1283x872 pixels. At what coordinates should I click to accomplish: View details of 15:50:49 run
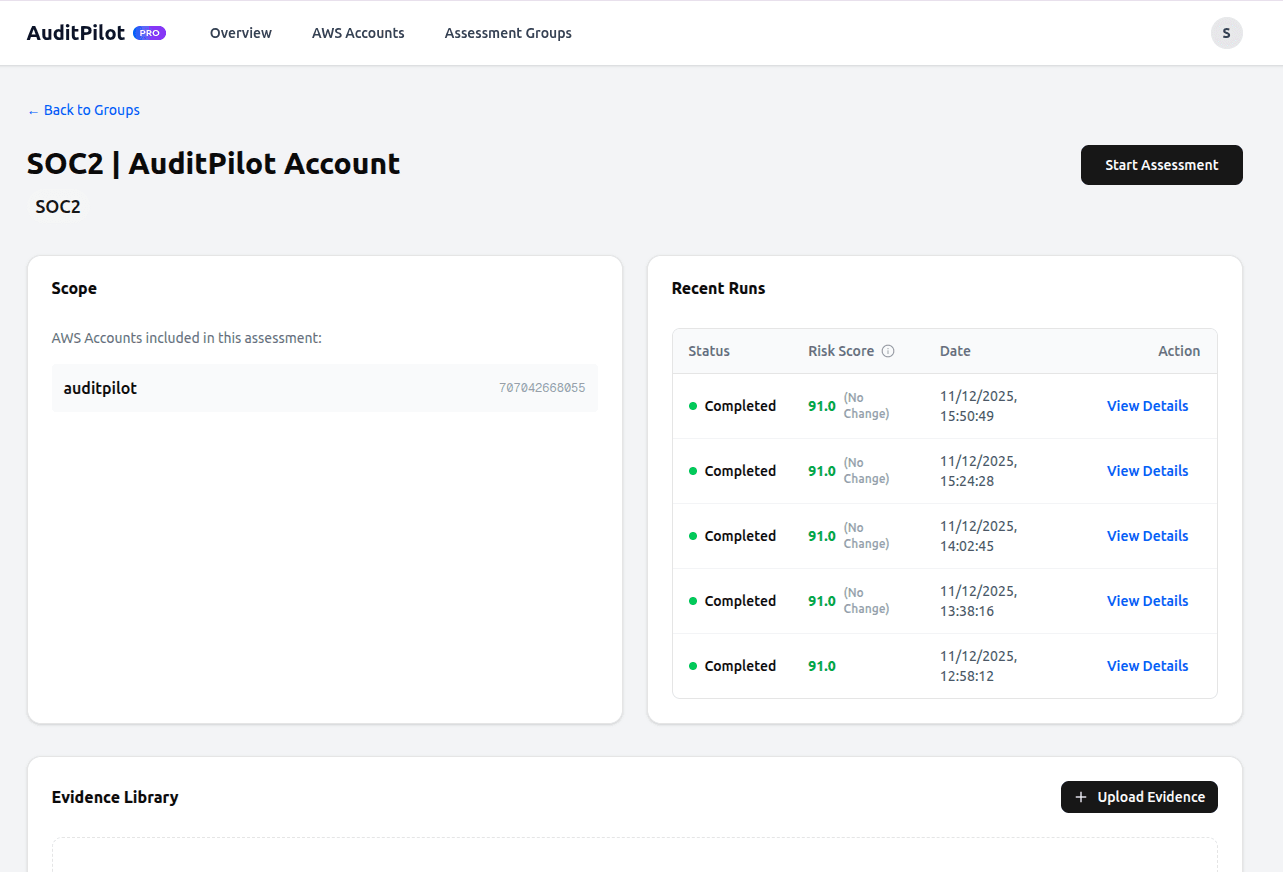point(1147,406)
